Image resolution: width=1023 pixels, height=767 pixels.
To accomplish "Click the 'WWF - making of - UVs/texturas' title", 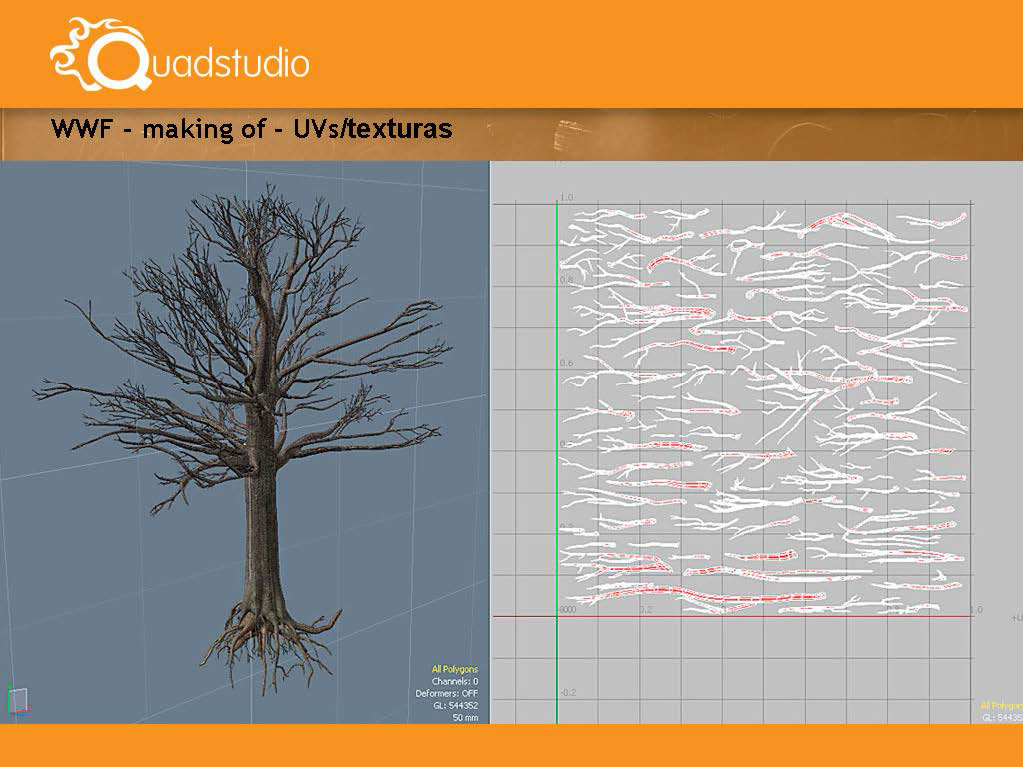I will click(x=251, y=128).
